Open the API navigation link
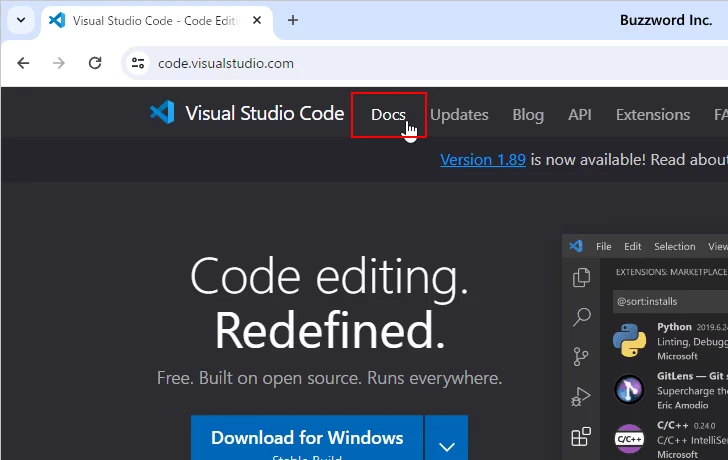The width and height of the screenshot is (728, 460). (x=580, y=115)
